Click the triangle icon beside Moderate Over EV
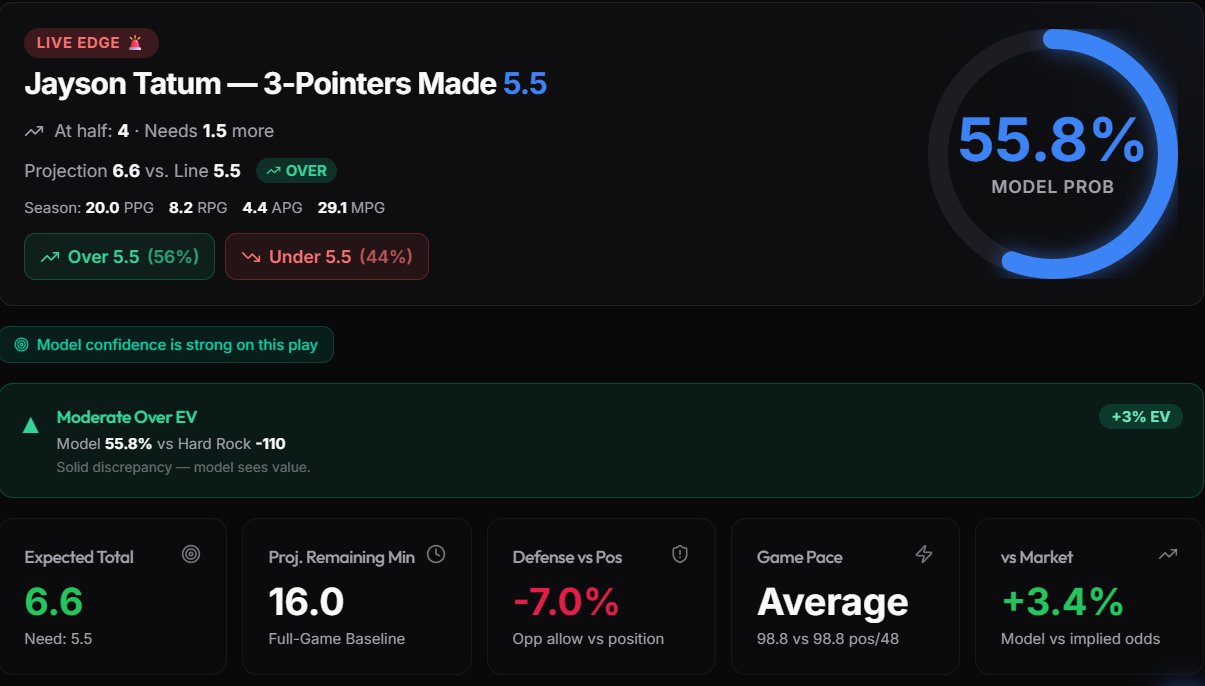This screenshot has width=1205, height=686. 31,426
